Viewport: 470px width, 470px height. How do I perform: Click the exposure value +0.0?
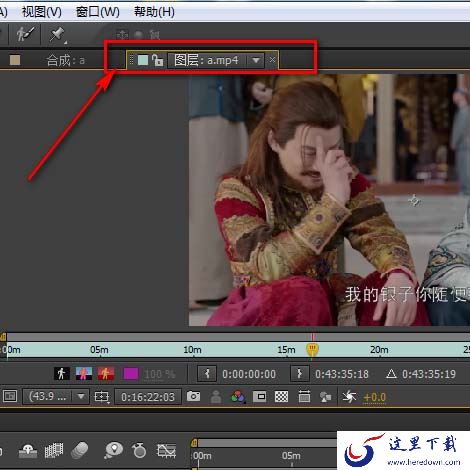click(x=375, y=397)
